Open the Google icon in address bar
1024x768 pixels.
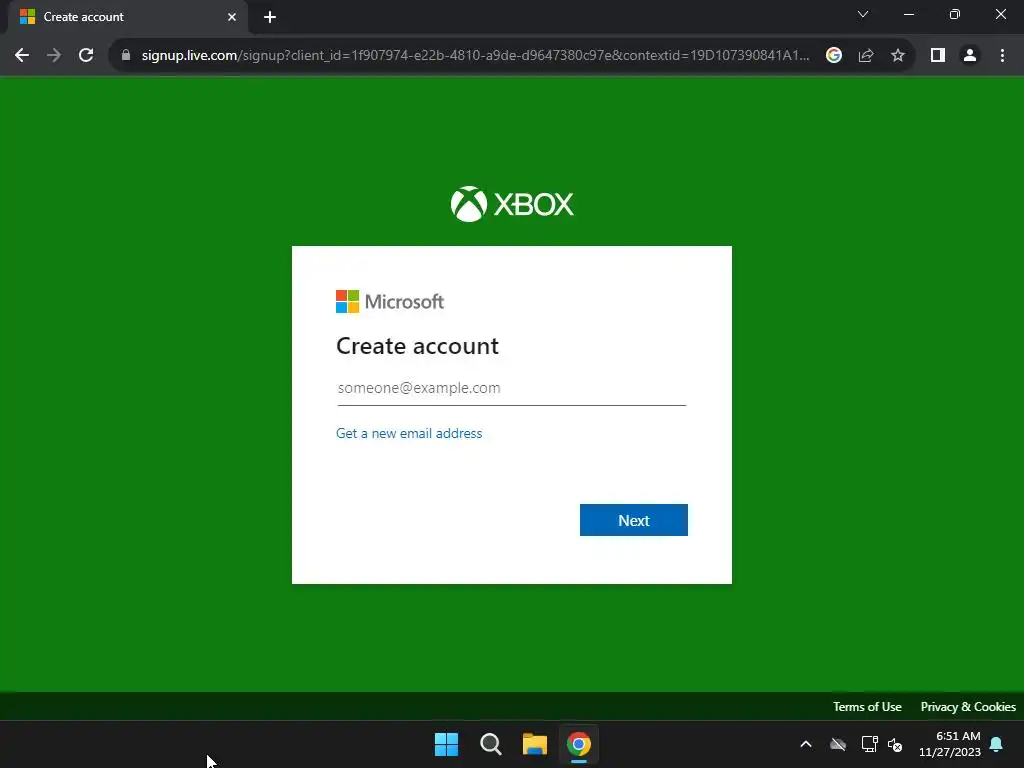[x=833, y=56]
